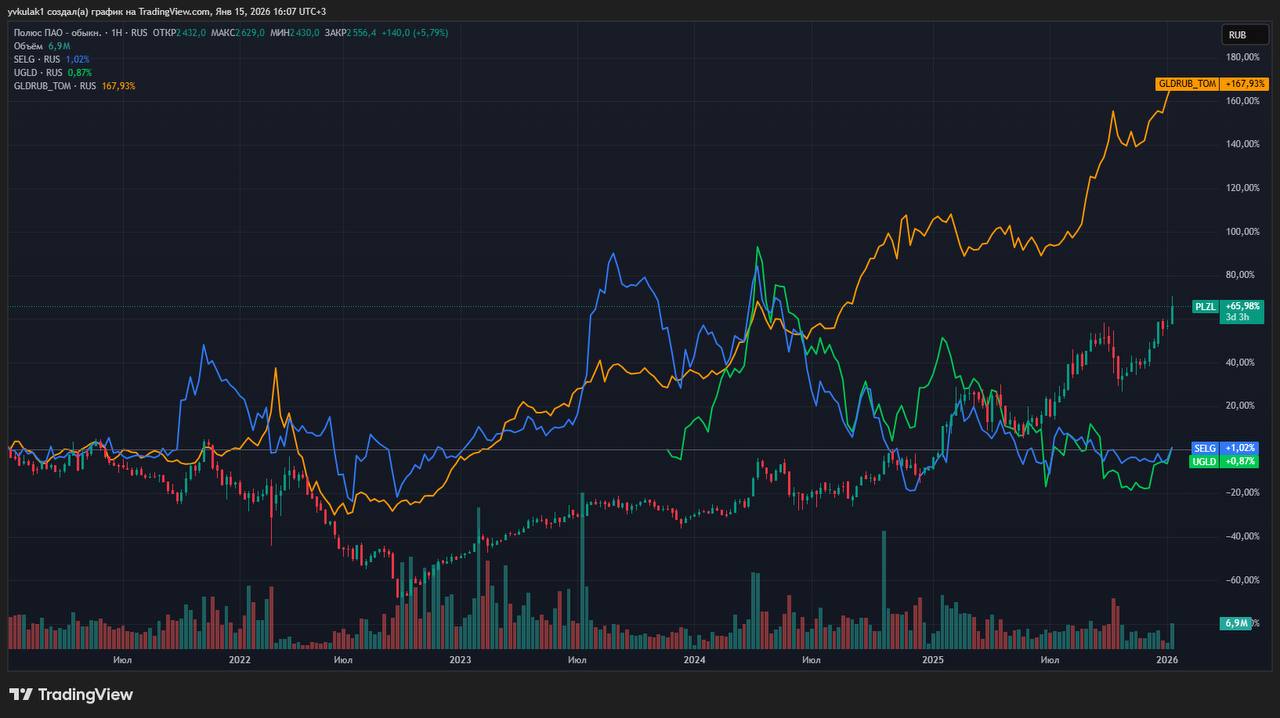Click the 2024 label on time axis
The height and width of the screenshot is (718, 1280).
[694, 660]
